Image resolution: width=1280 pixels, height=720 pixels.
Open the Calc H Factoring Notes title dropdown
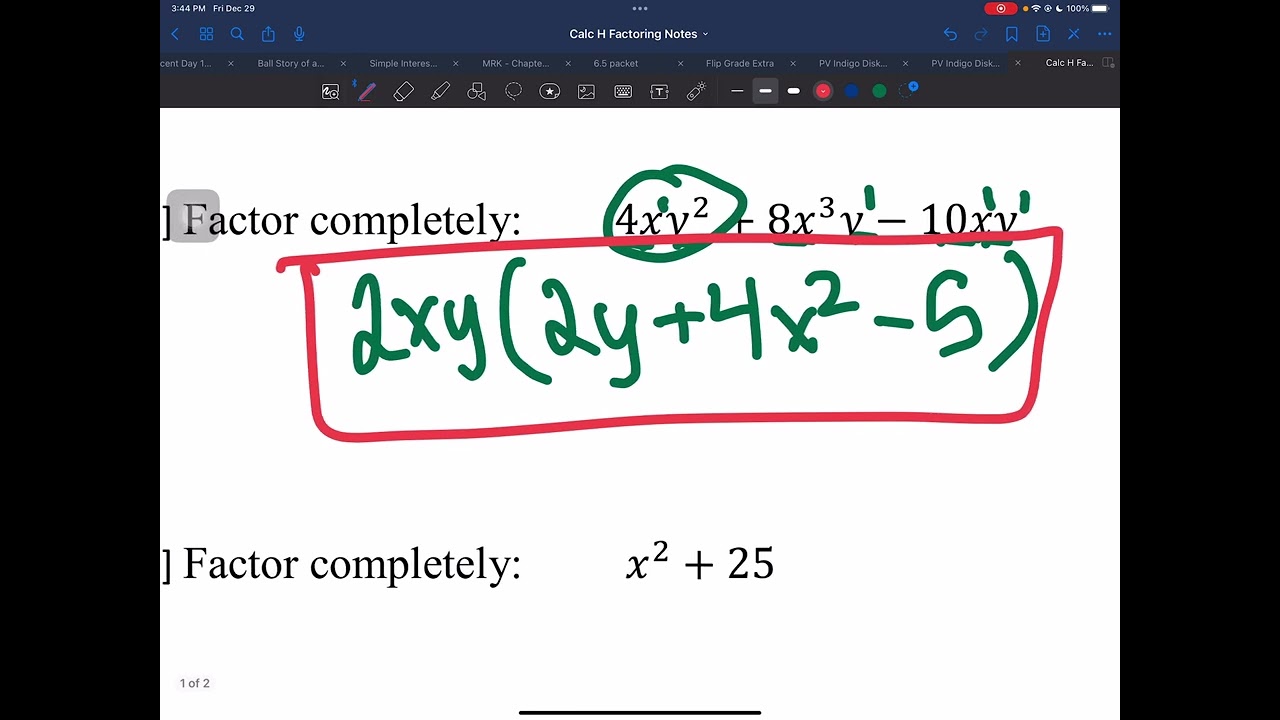(639, 34)
